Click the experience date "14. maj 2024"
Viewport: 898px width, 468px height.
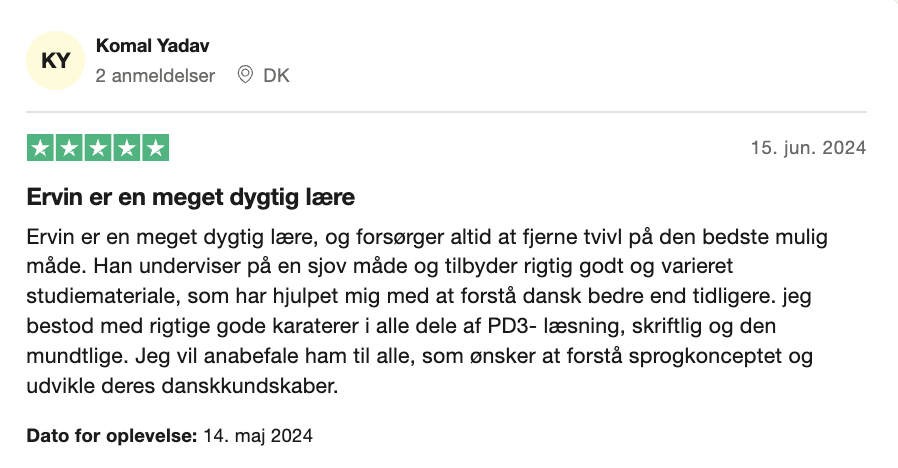[258, 436]
